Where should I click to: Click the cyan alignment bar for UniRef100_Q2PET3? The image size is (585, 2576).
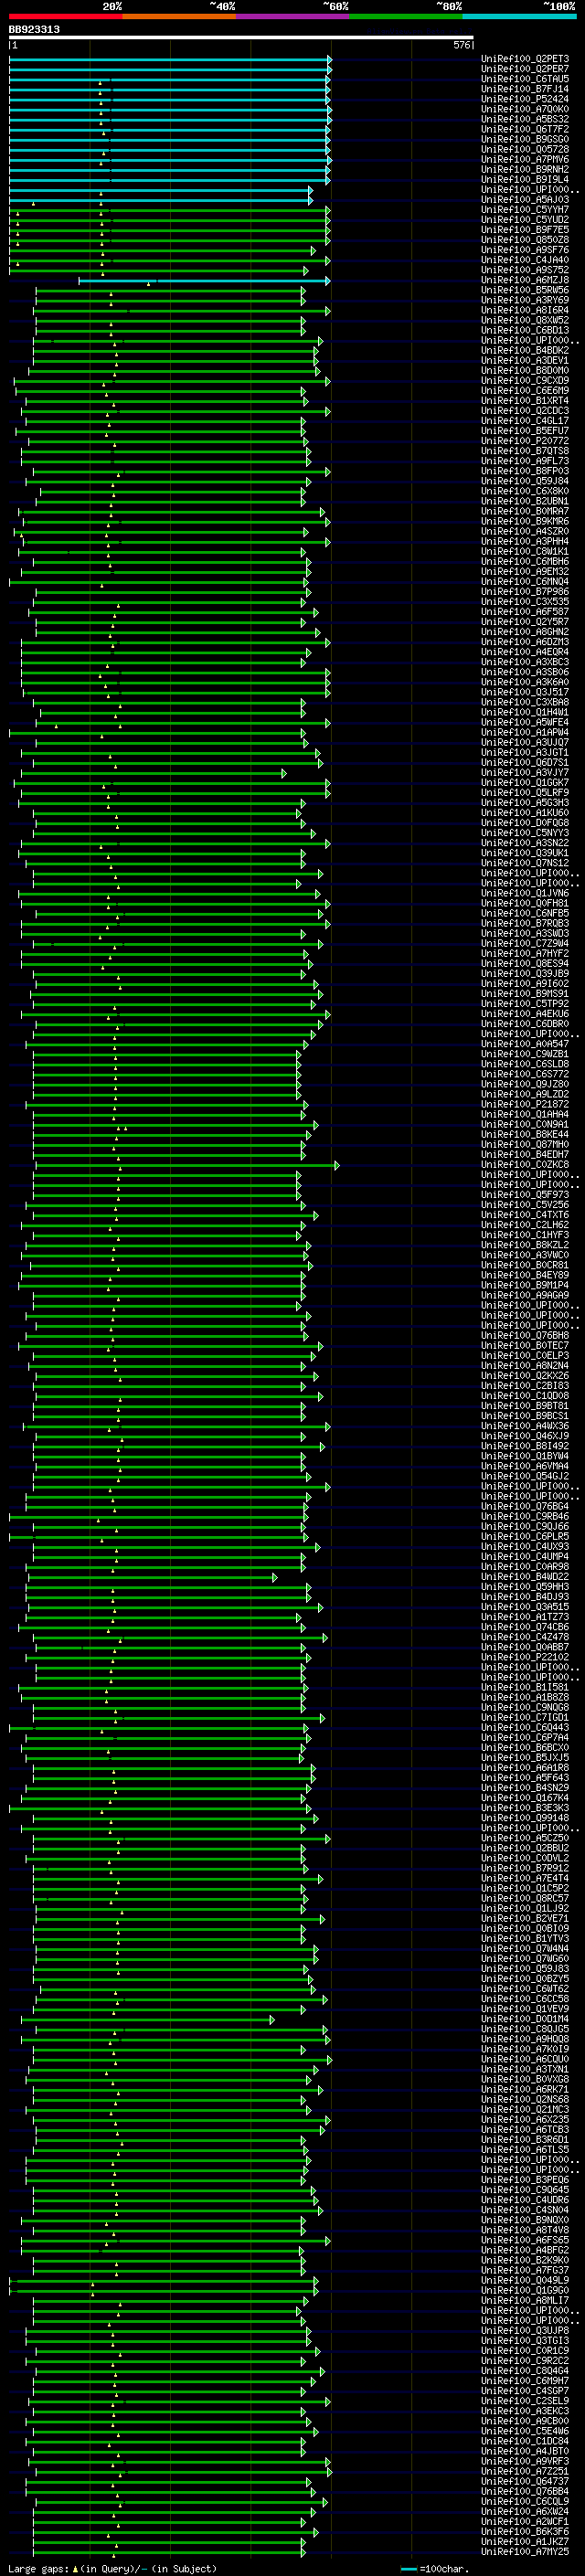[x=170, y=60]
